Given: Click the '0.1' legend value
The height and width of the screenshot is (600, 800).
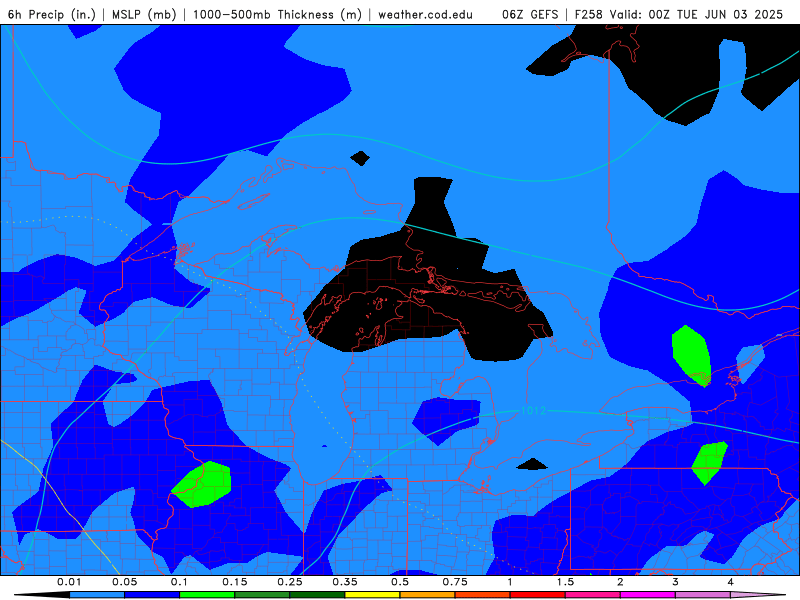Looking at the screenshot, I should pos(180,582).
